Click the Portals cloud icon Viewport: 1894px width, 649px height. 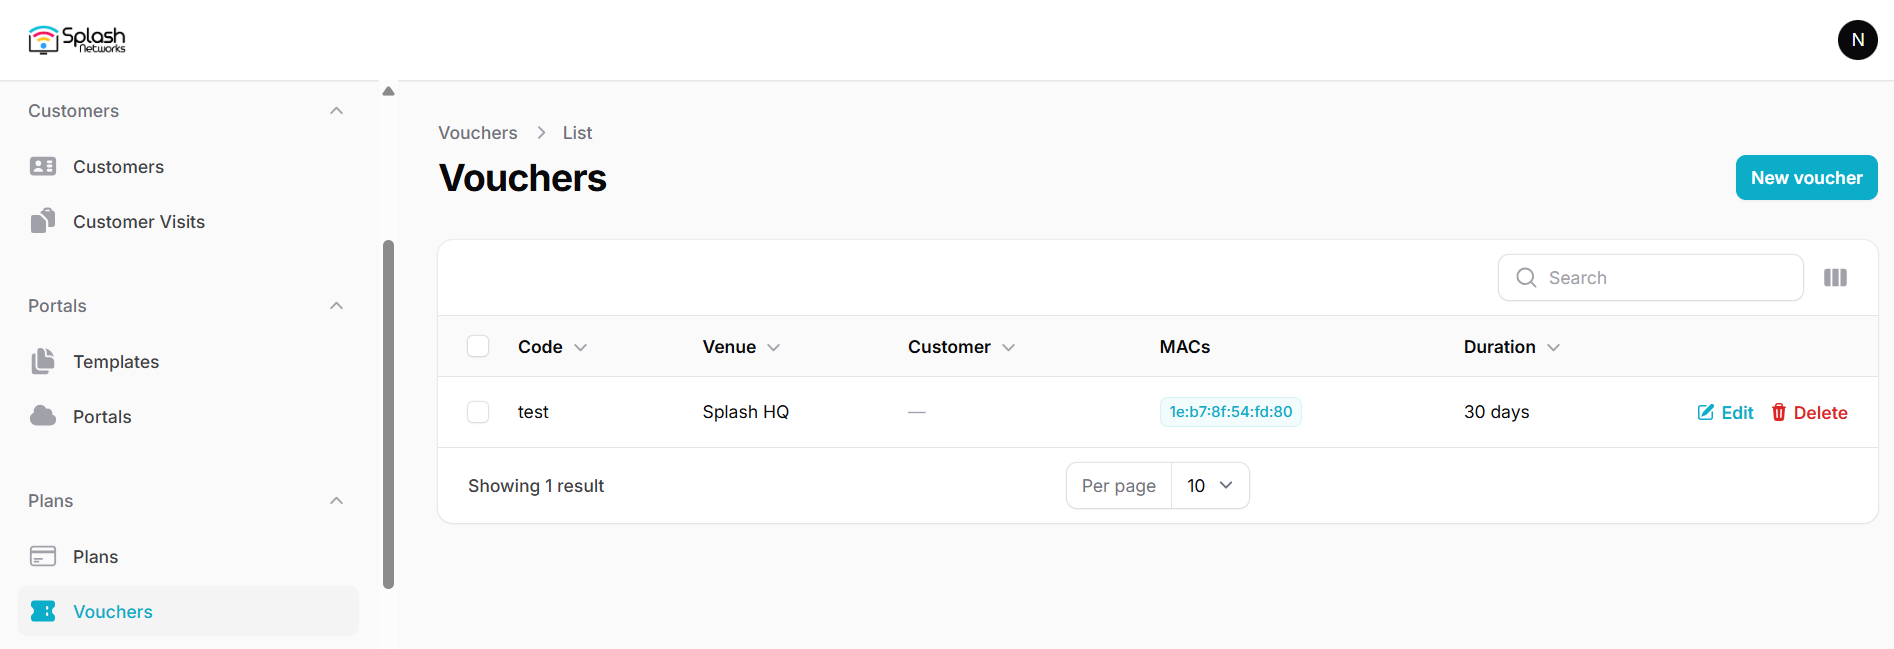(x=43, y=416)
